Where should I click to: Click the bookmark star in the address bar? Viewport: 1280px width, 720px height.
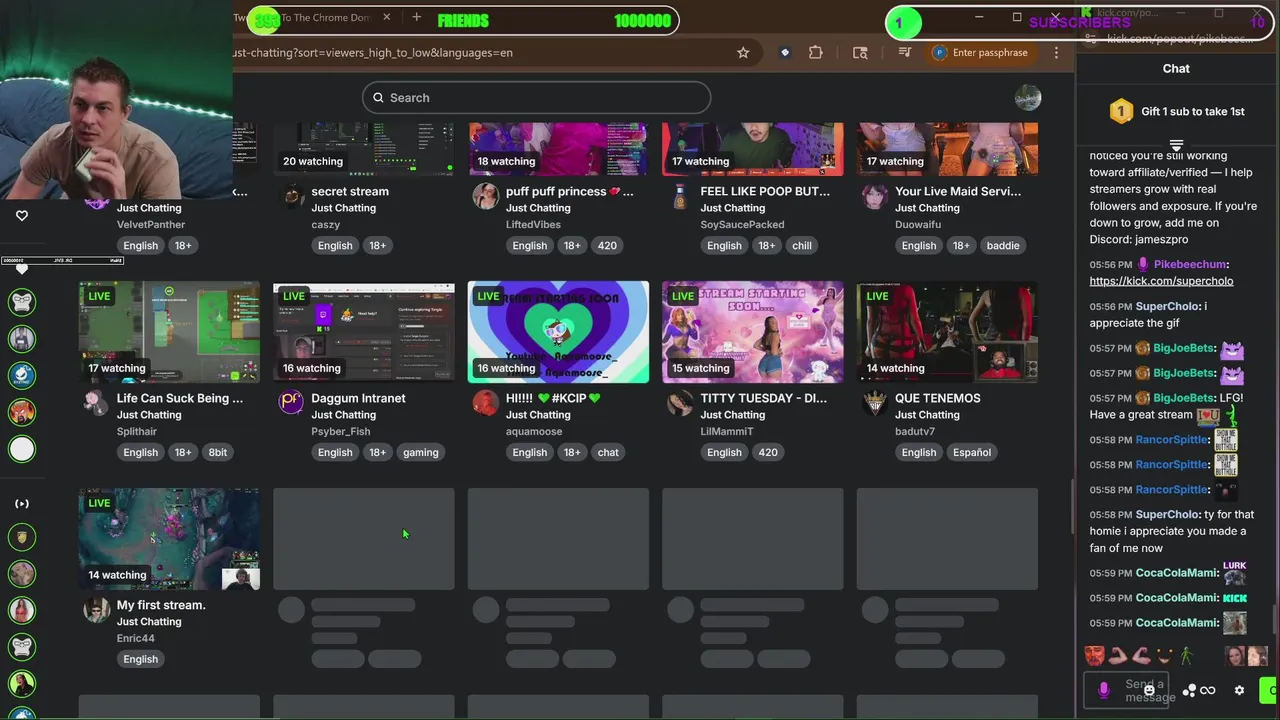743,53
